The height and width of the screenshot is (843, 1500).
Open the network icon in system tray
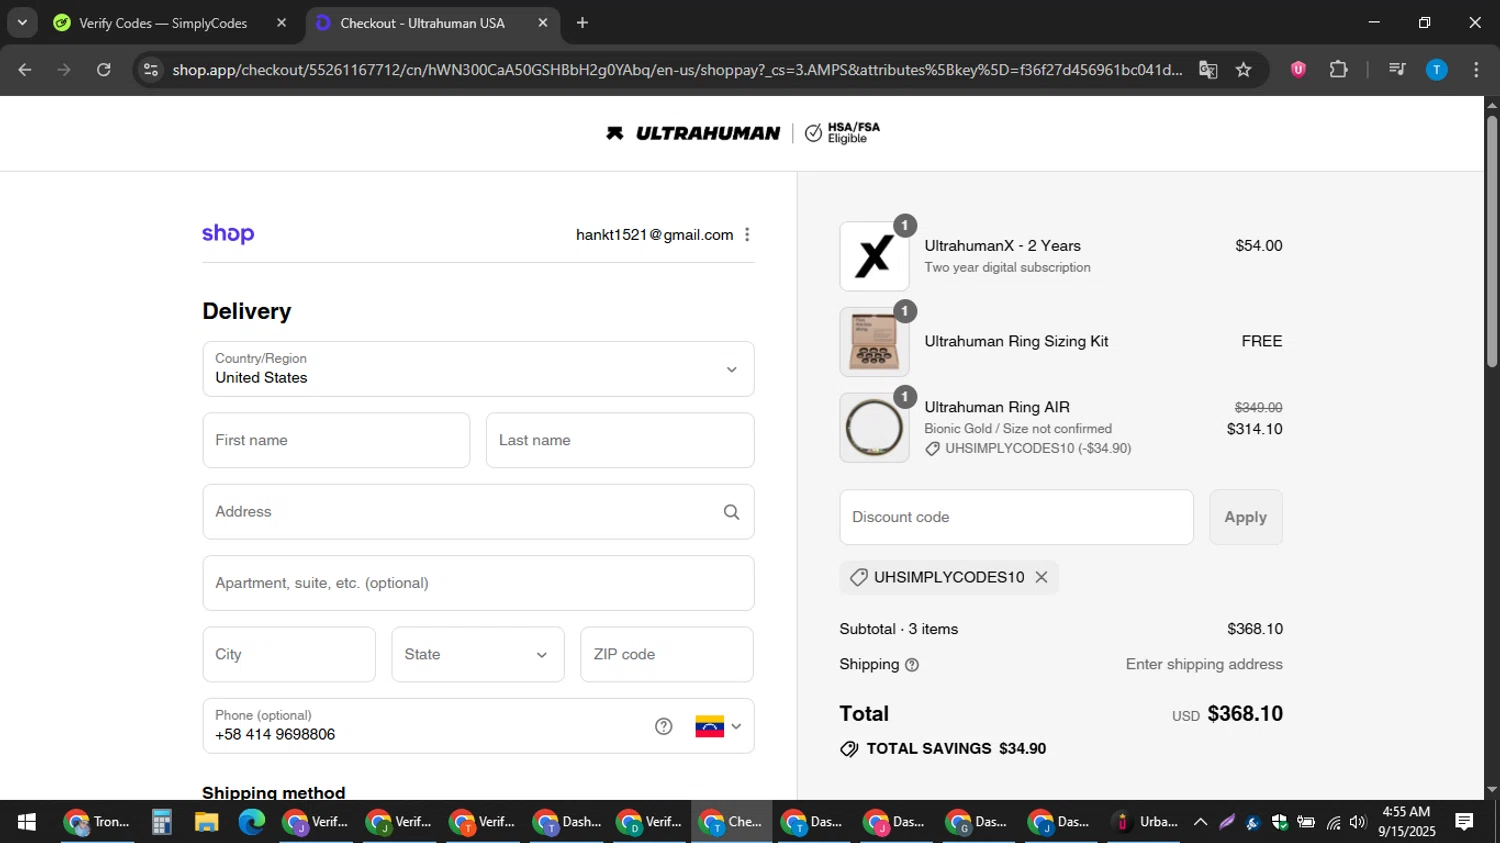point(1333,822)
